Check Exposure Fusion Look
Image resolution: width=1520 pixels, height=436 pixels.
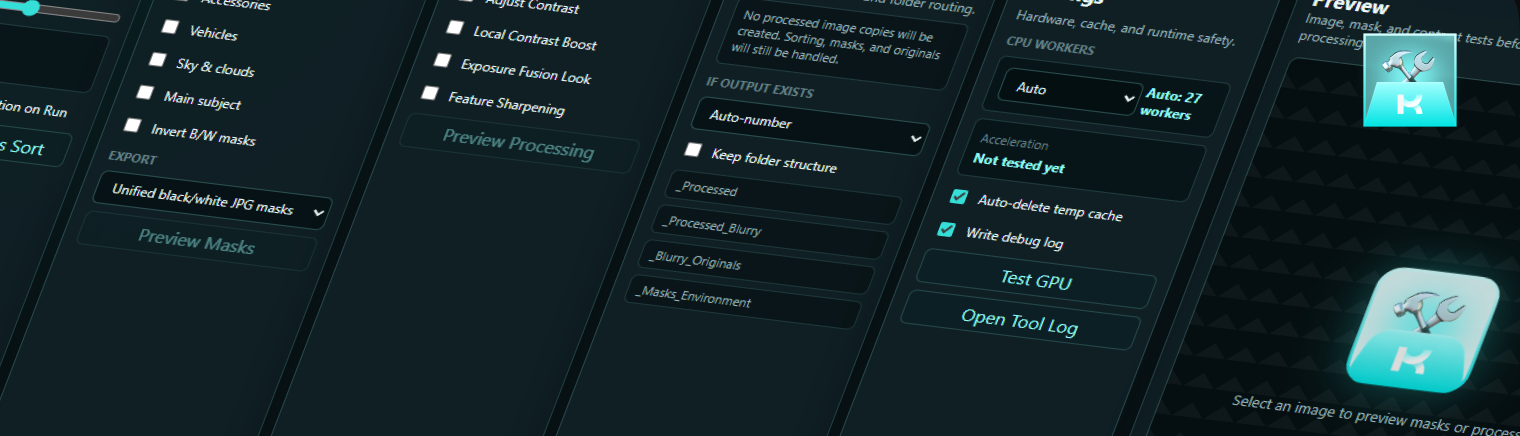pos(442,60)
